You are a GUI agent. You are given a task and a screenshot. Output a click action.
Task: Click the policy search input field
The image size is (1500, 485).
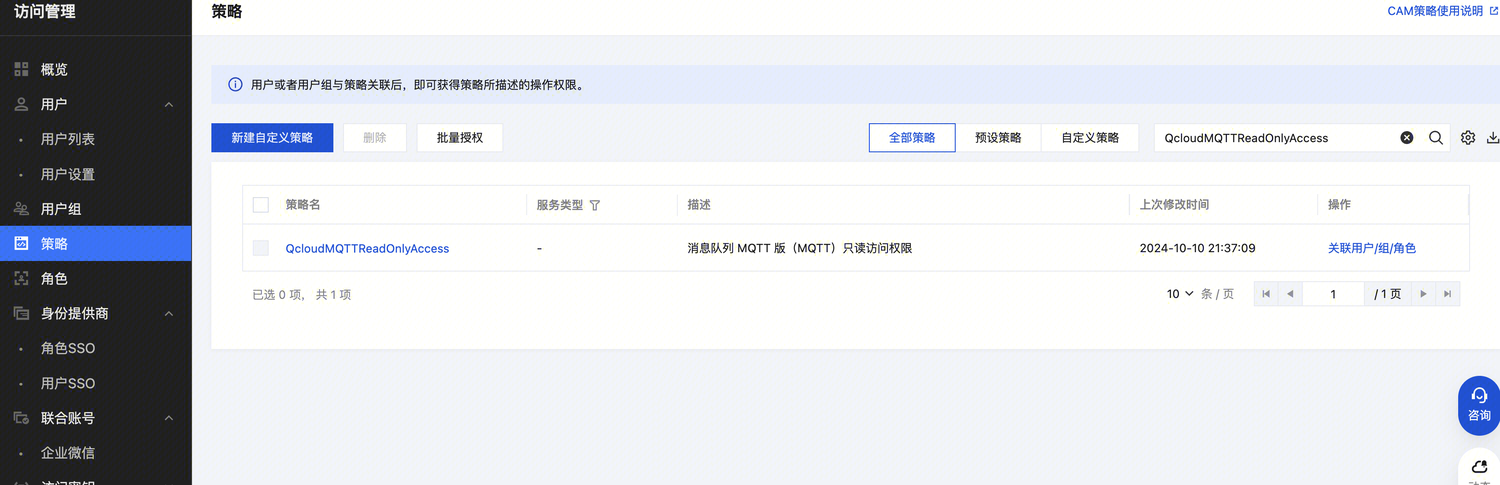(1278, 138)
